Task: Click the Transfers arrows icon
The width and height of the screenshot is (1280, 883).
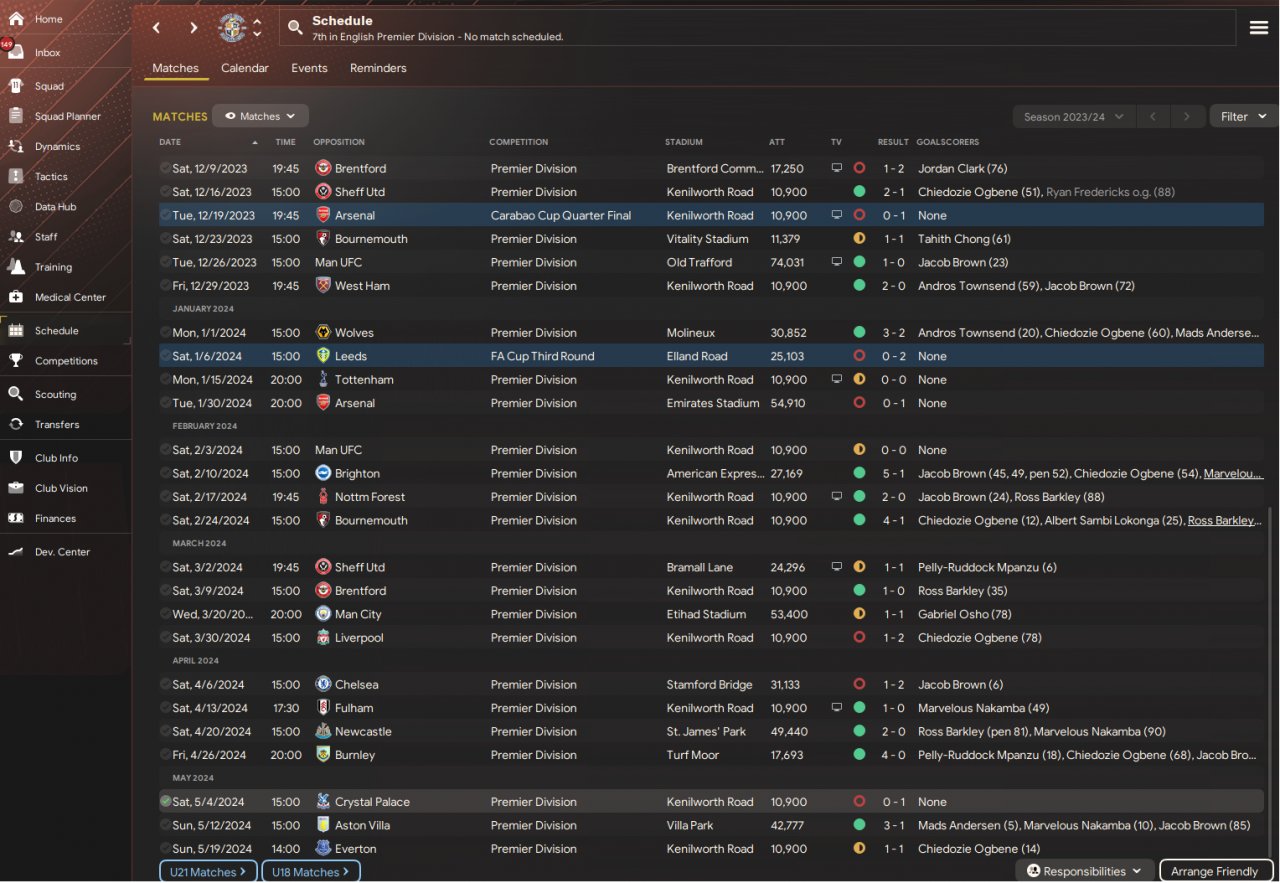Action: (x=16, y=424)
